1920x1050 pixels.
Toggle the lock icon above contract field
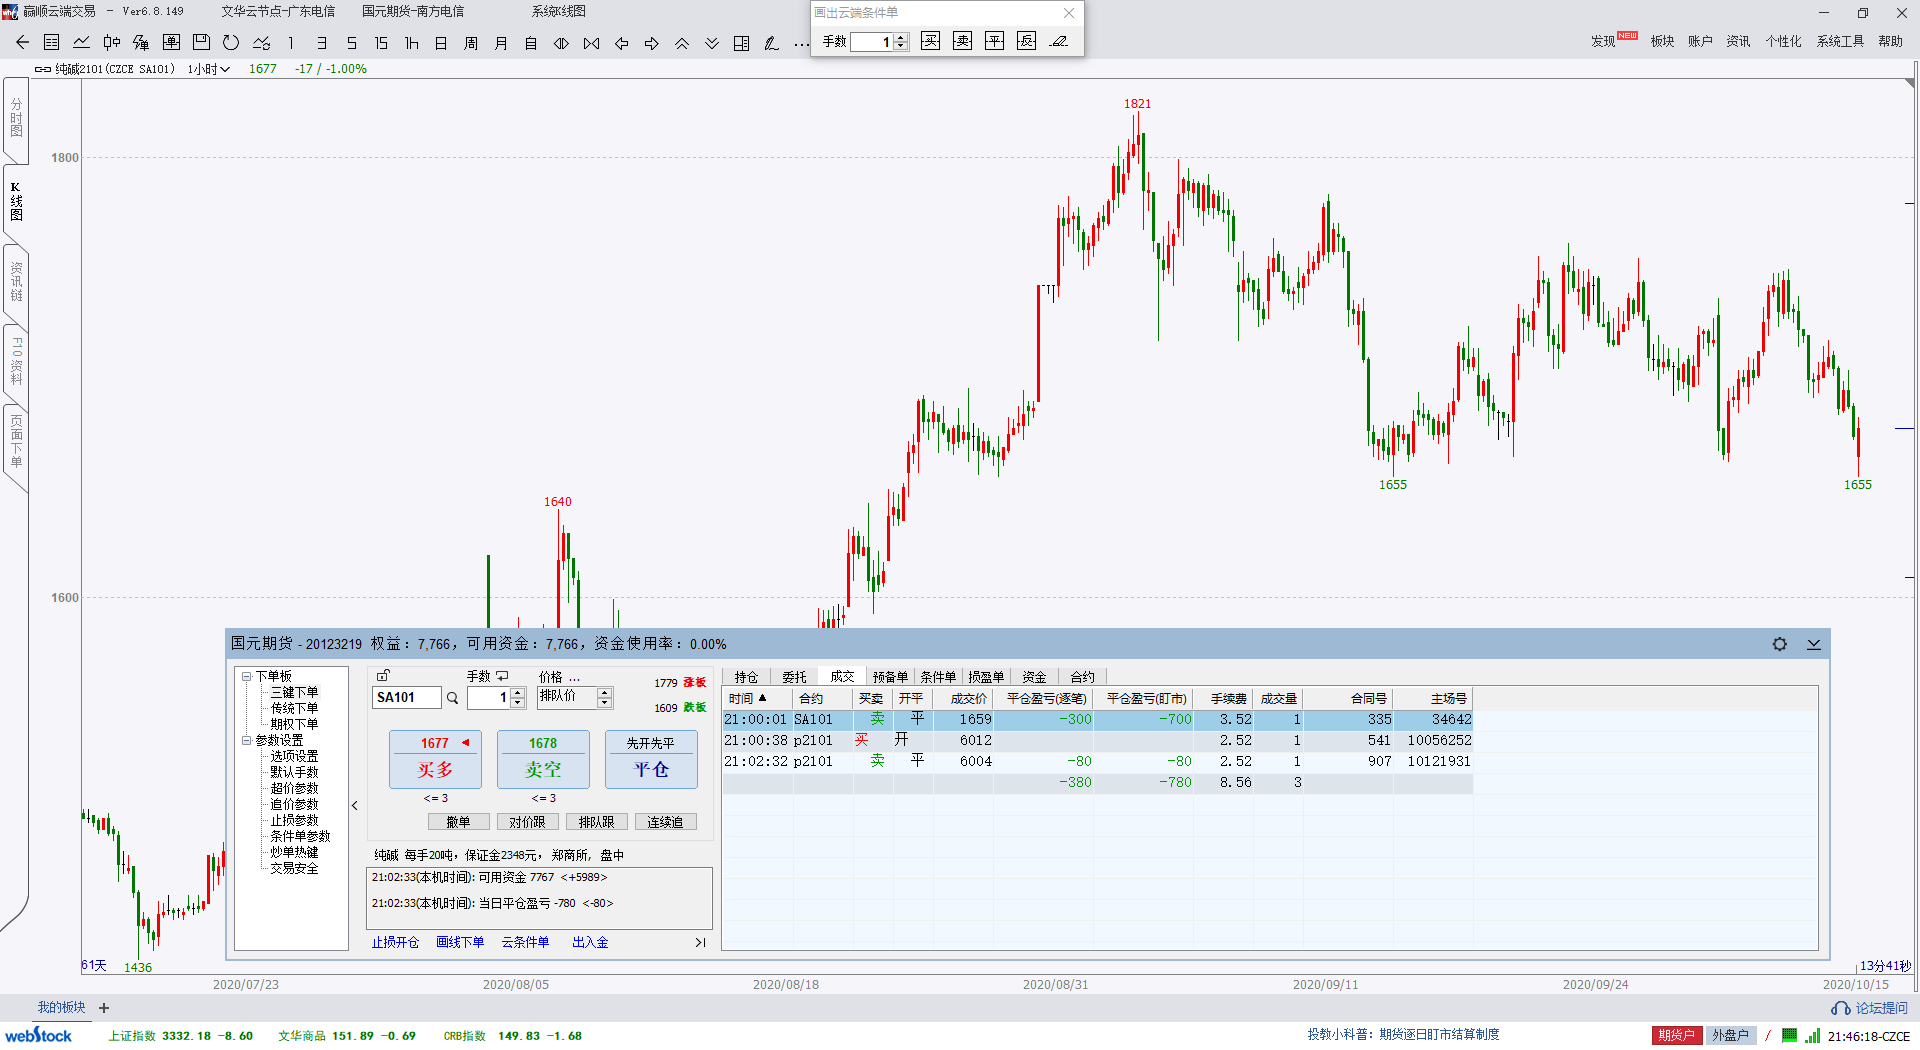(x=383, y=676)
